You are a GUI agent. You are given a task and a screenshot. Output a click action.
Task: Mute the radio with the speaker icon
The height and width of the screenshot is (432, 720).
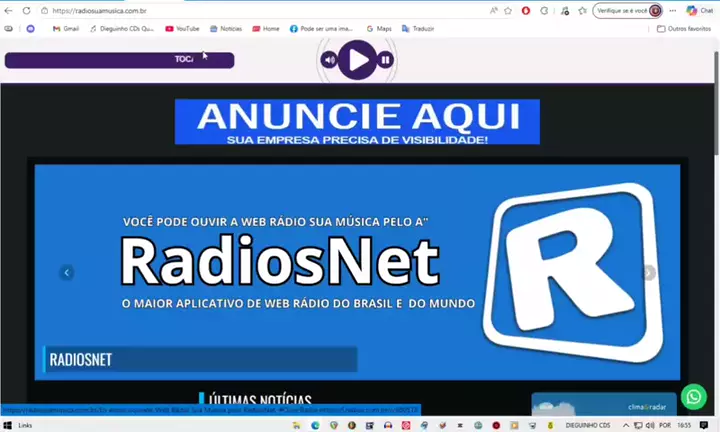329,60
